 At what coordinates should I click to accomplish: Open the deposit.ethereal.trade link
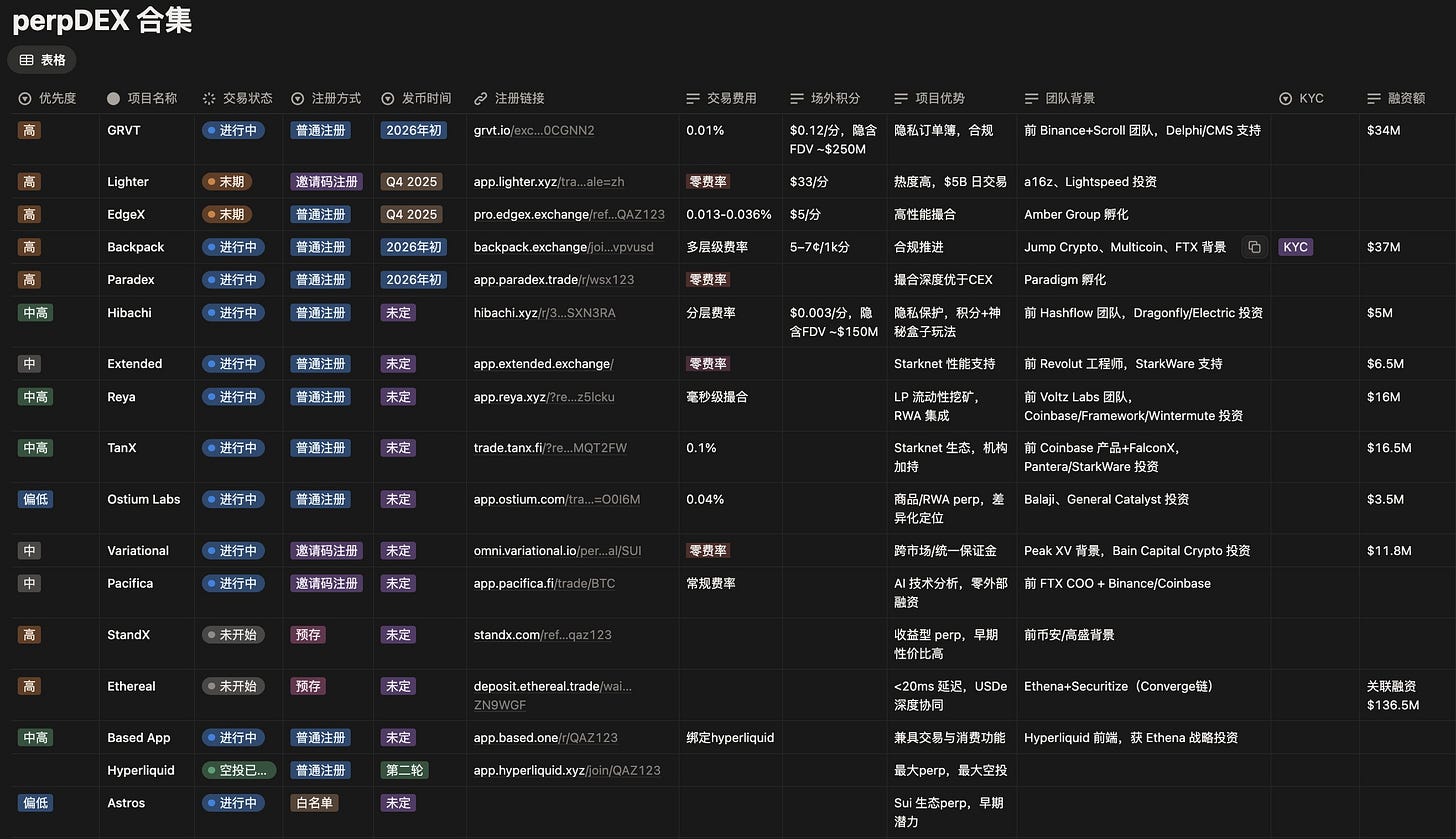coord(553,695)
